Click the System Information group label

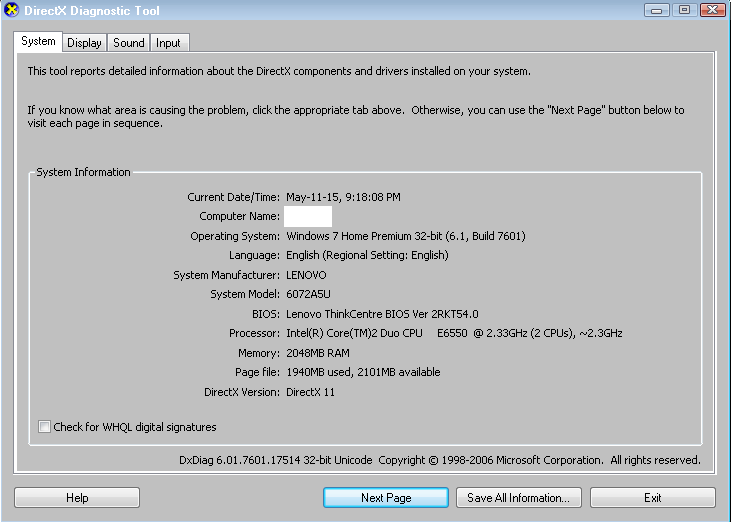pyautogui.click(x=83, y=172)
